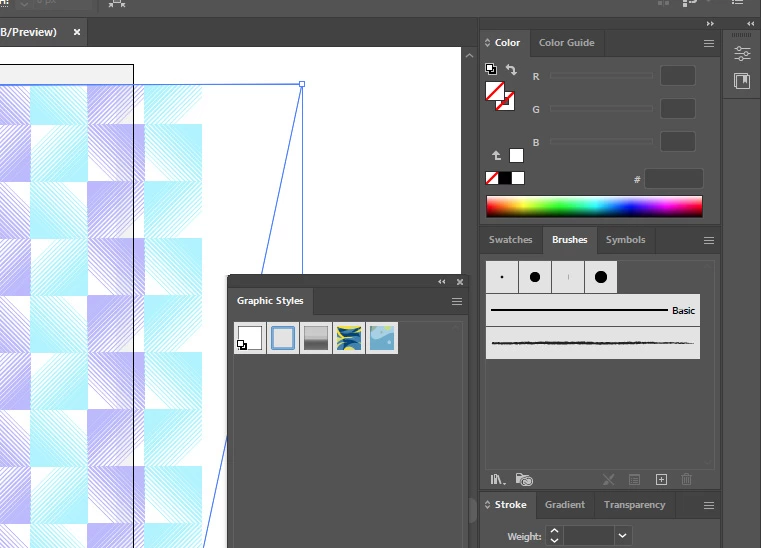761x548 pixels.
Task: Select the Basic brush
Action: coord(593,310)
